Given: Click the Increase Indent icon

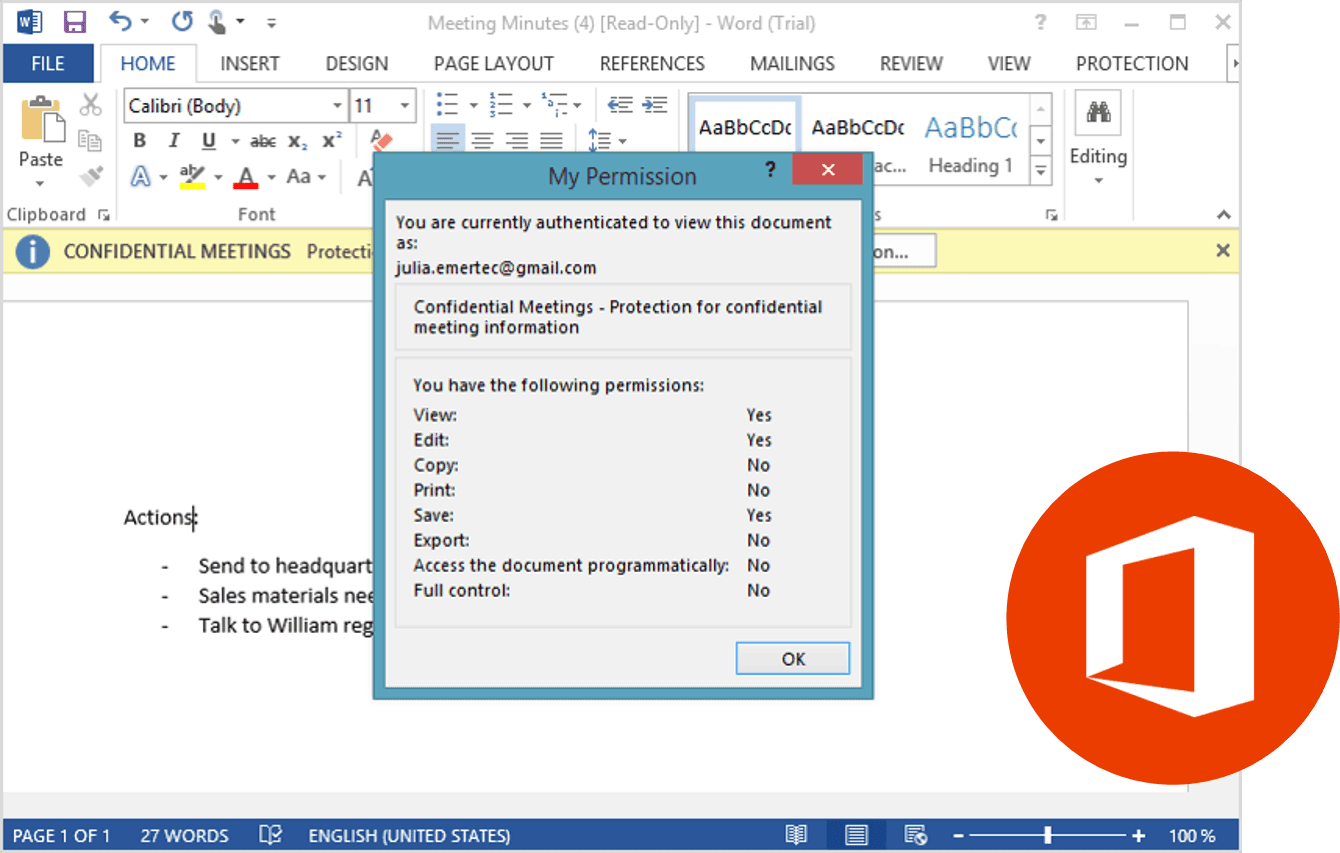Looking at the screenshot, I should [x=655, y=104].
